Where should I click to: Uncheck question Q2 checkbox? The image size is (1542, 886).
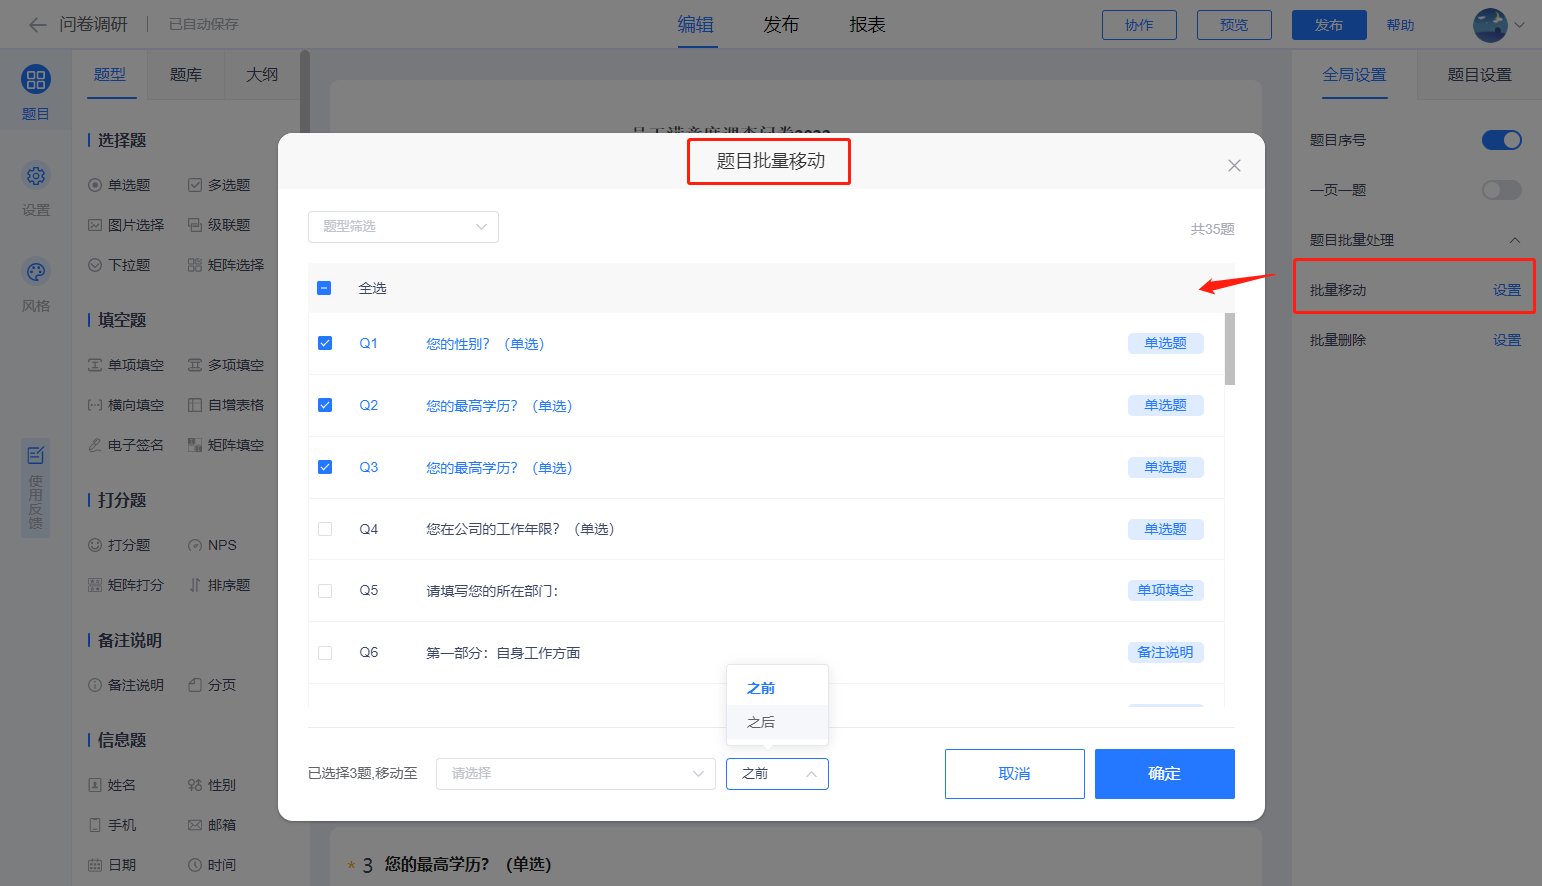(x=325, y=405)
